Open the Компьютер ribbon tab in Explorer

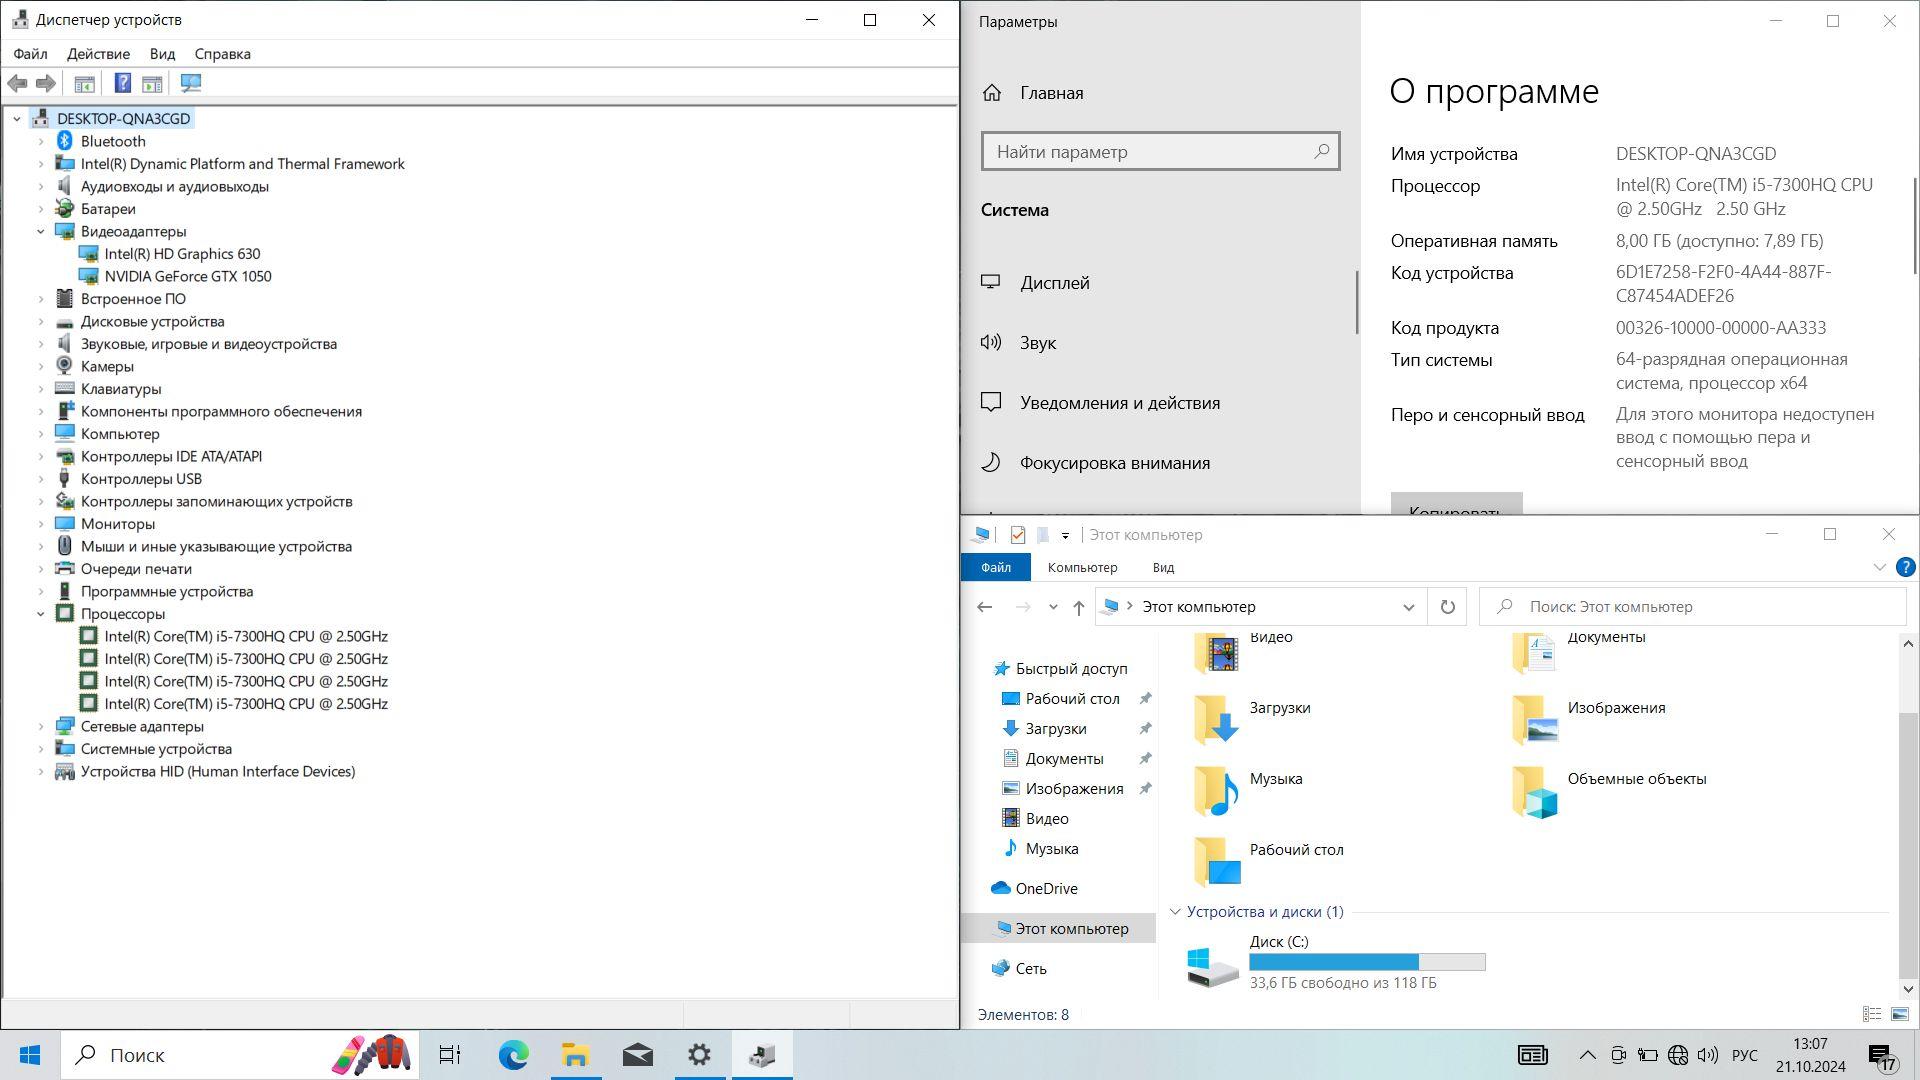point(1082,567)
